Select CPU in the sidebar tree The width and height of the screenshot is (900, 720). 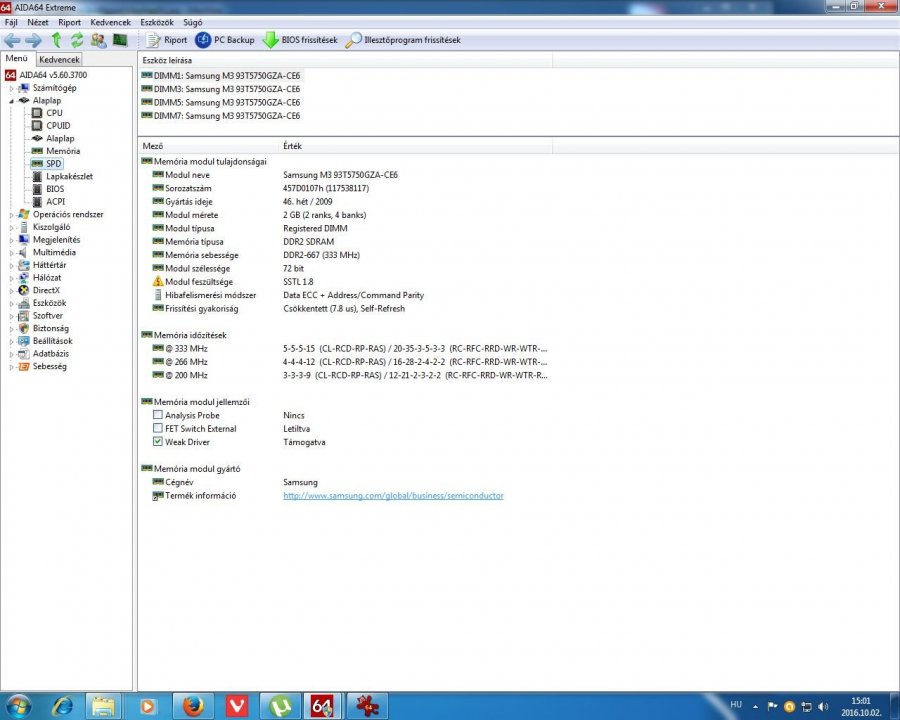point(54,113)
